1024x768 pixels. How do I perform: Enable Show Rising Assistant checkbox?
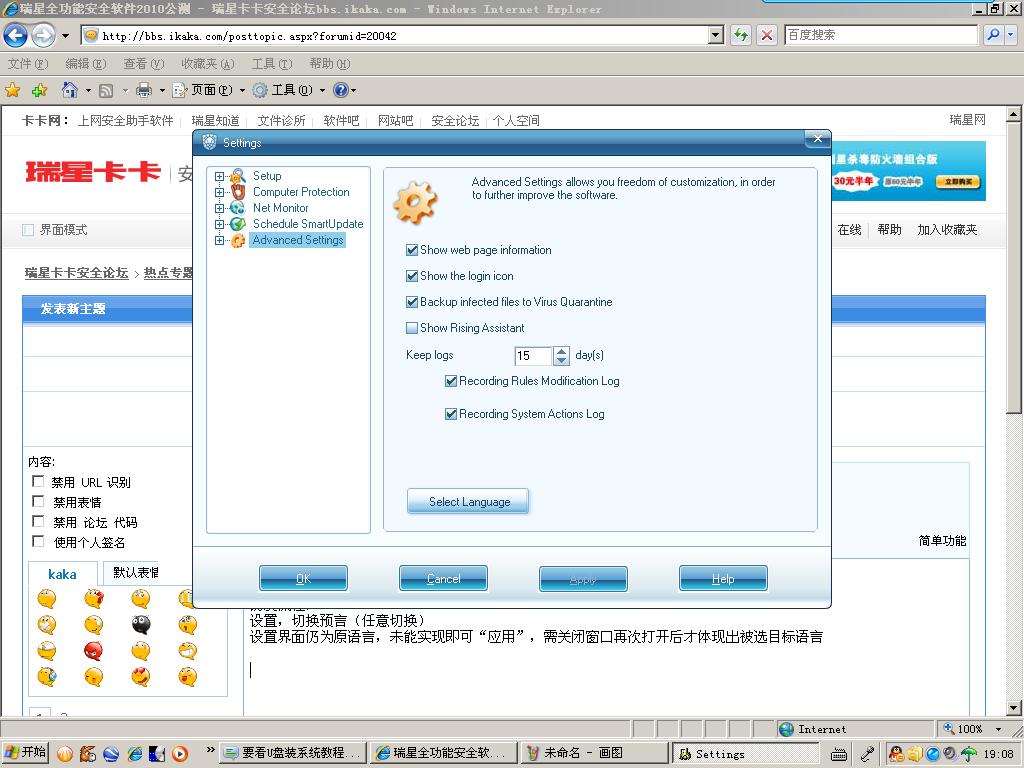[412, 328]
